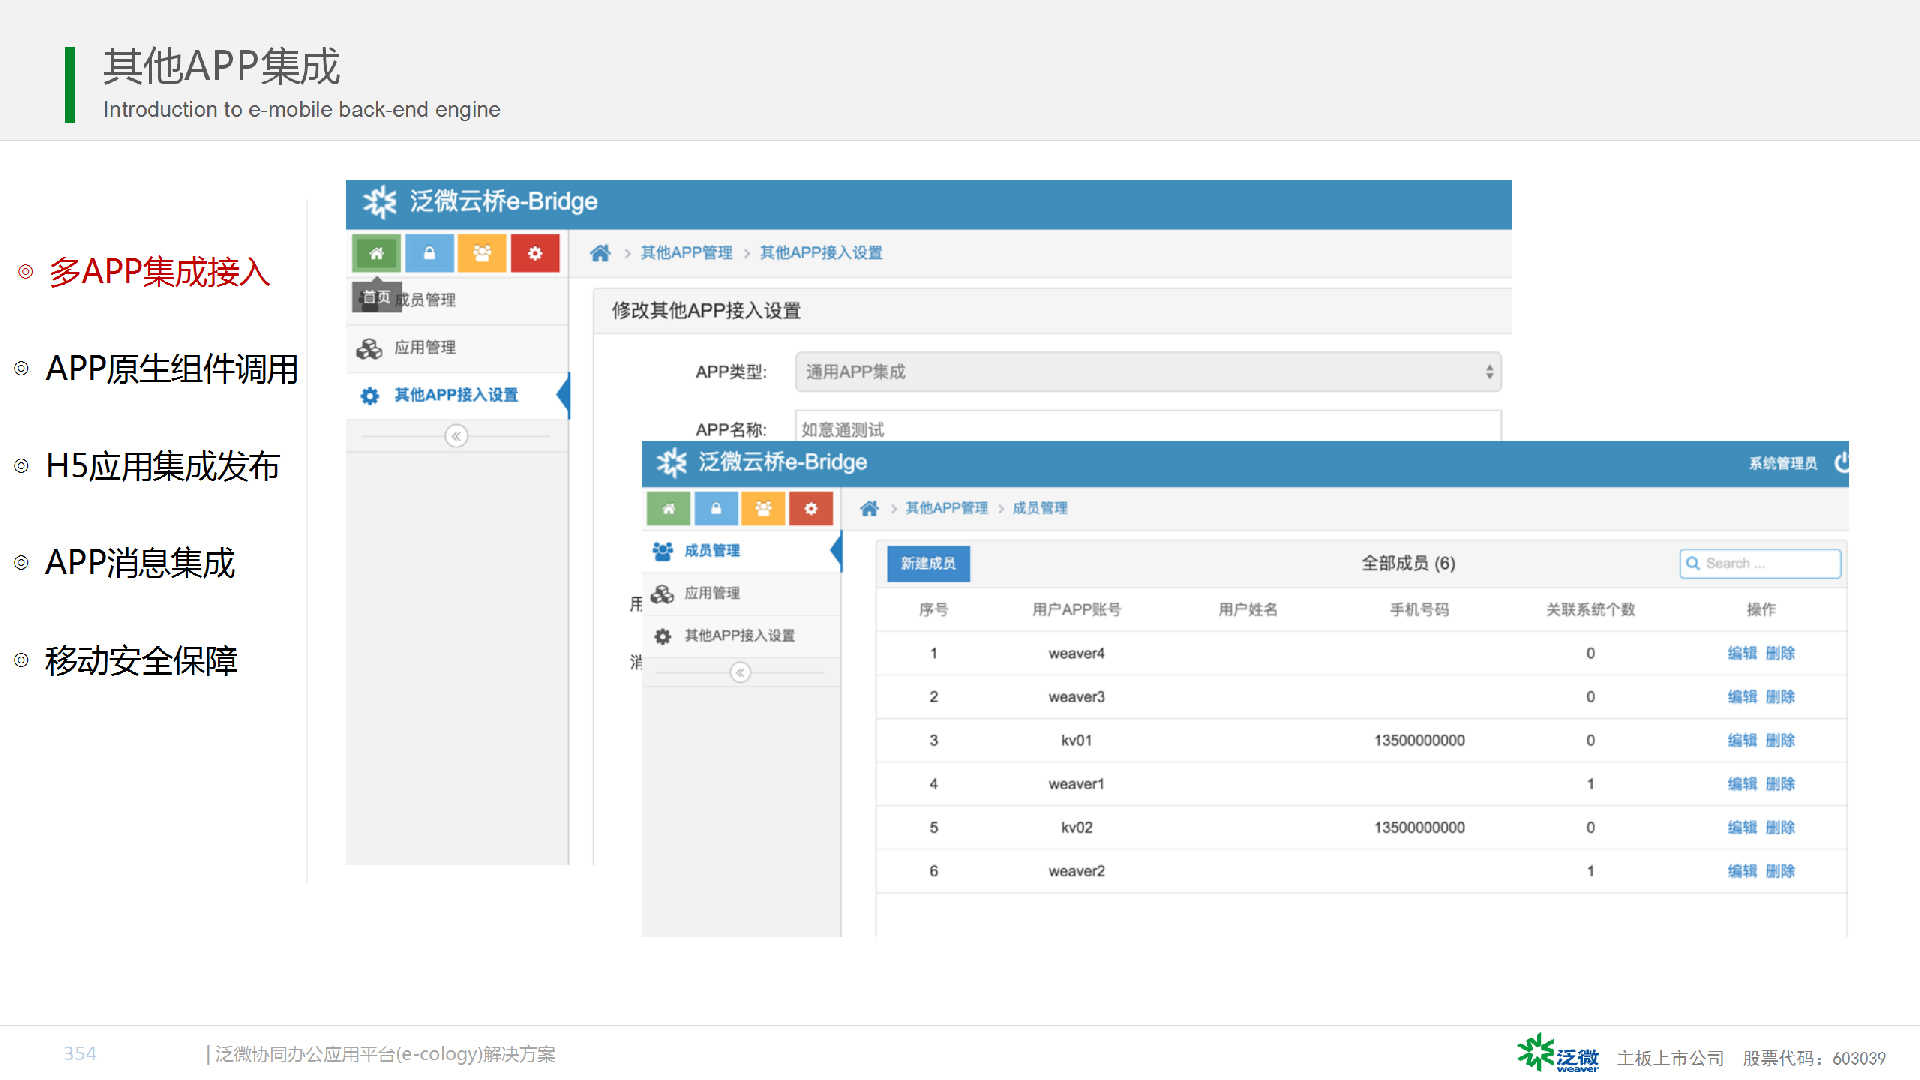Click 编辑 for weaver2 row
This screenshot has height=1080, width=1920.
(1742, 871)
